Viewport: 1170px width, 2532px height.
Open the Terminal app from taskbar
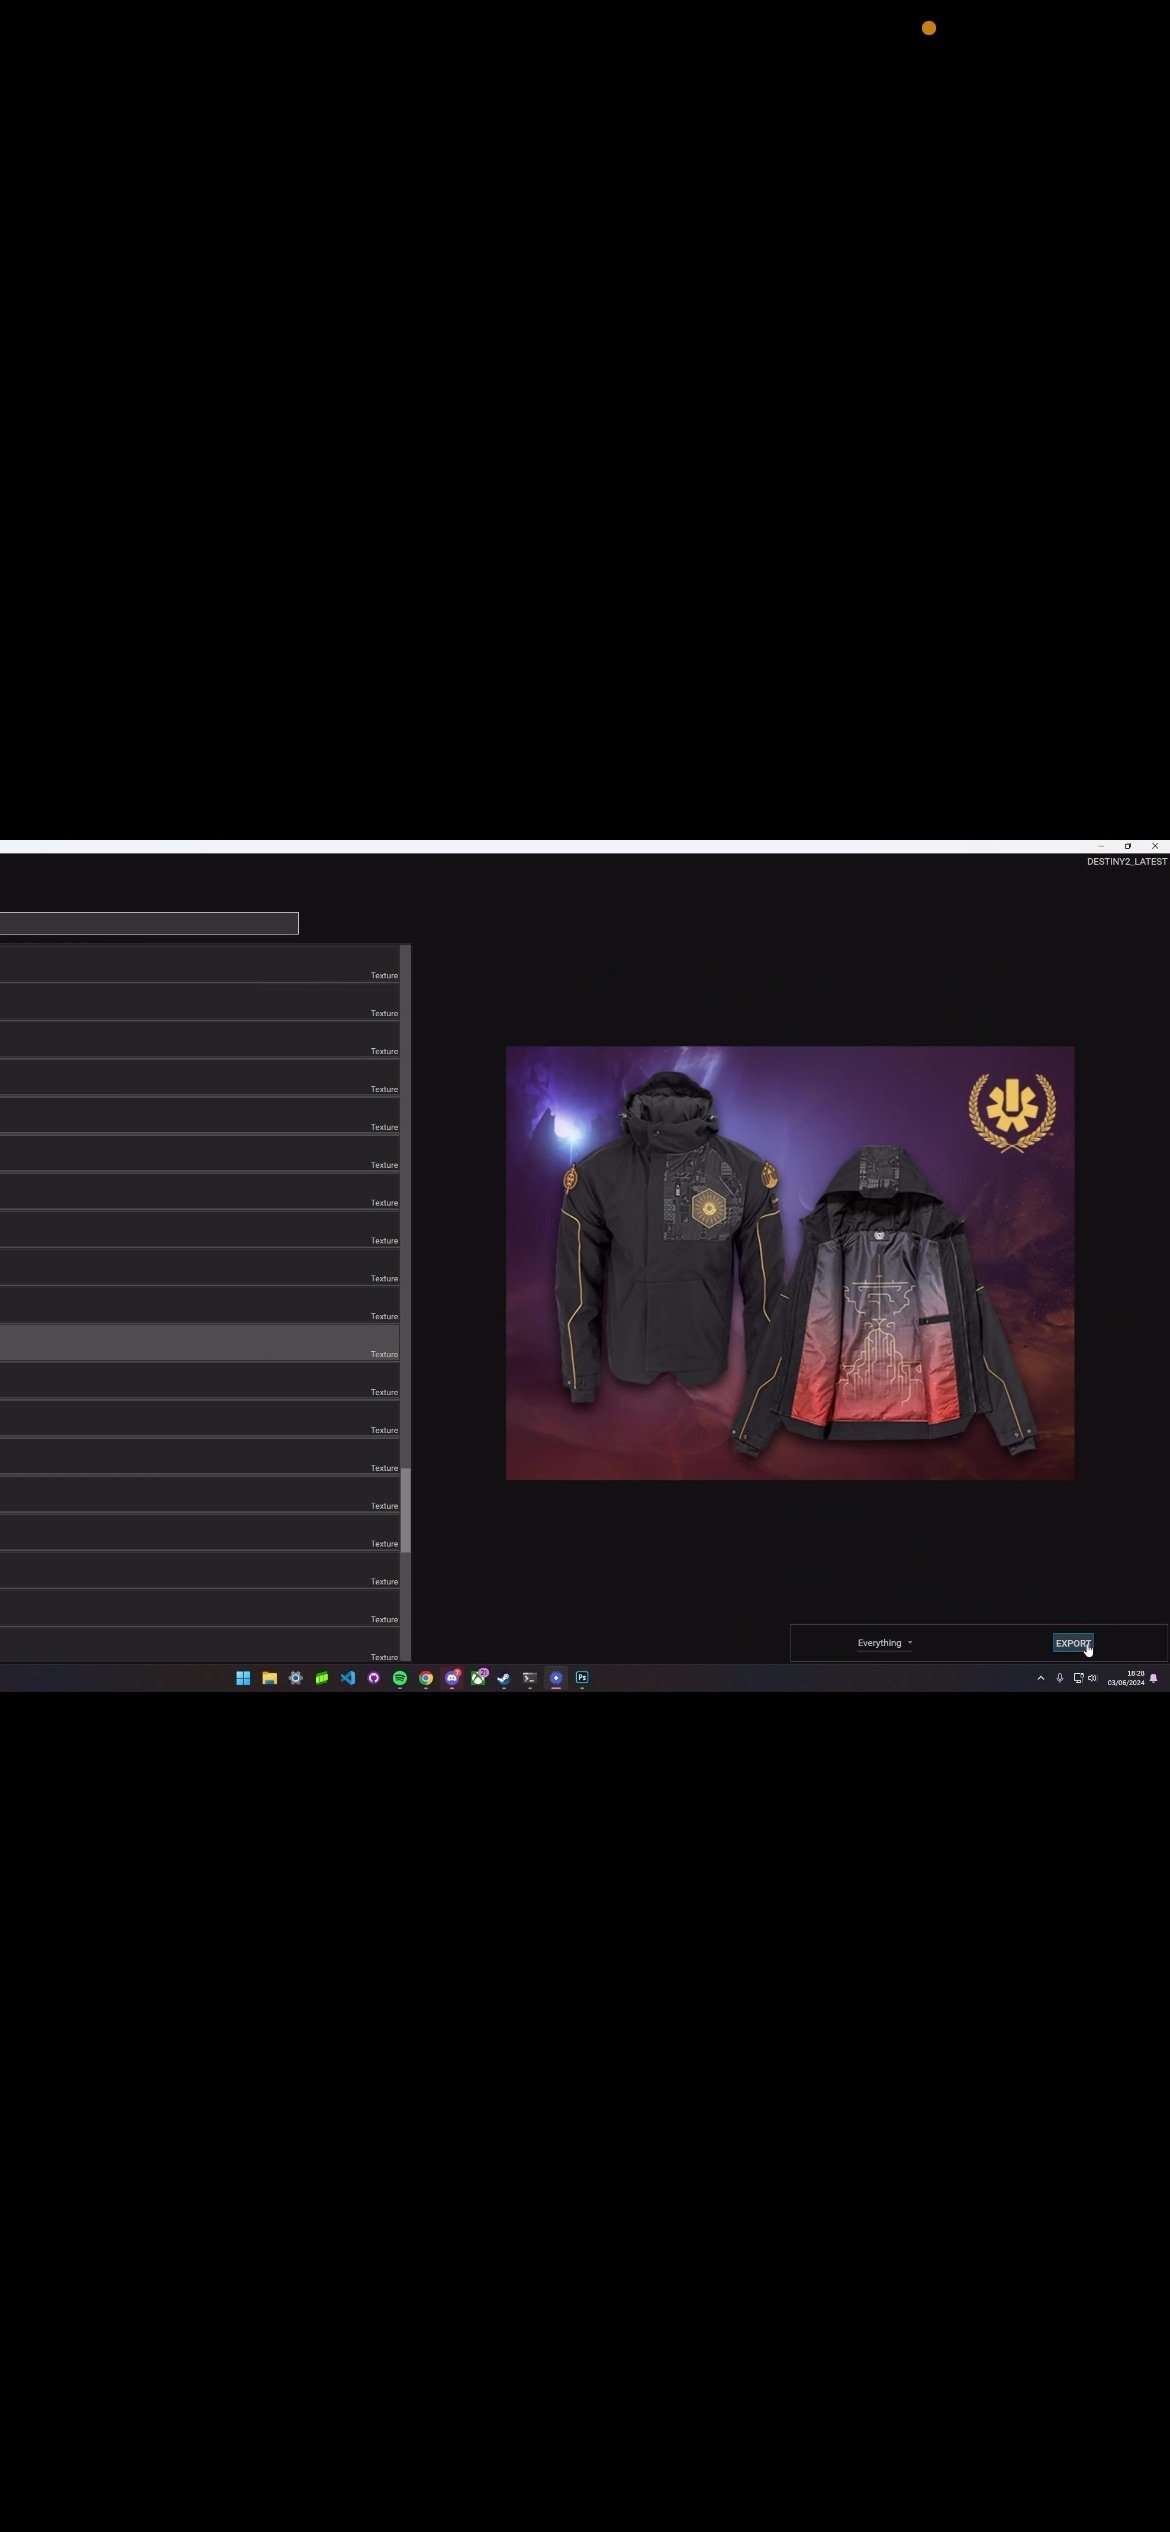[x=530, y=1678]
